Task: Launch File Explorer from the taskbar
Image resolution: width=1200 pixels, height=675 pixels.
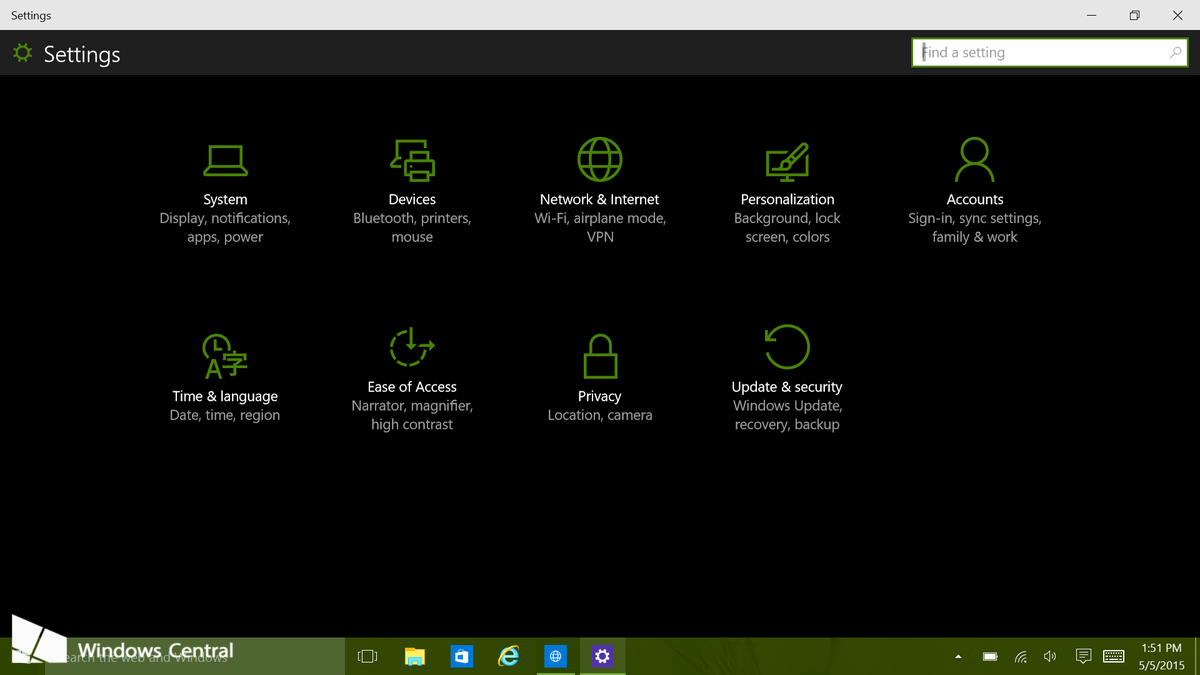Action: 414,656
